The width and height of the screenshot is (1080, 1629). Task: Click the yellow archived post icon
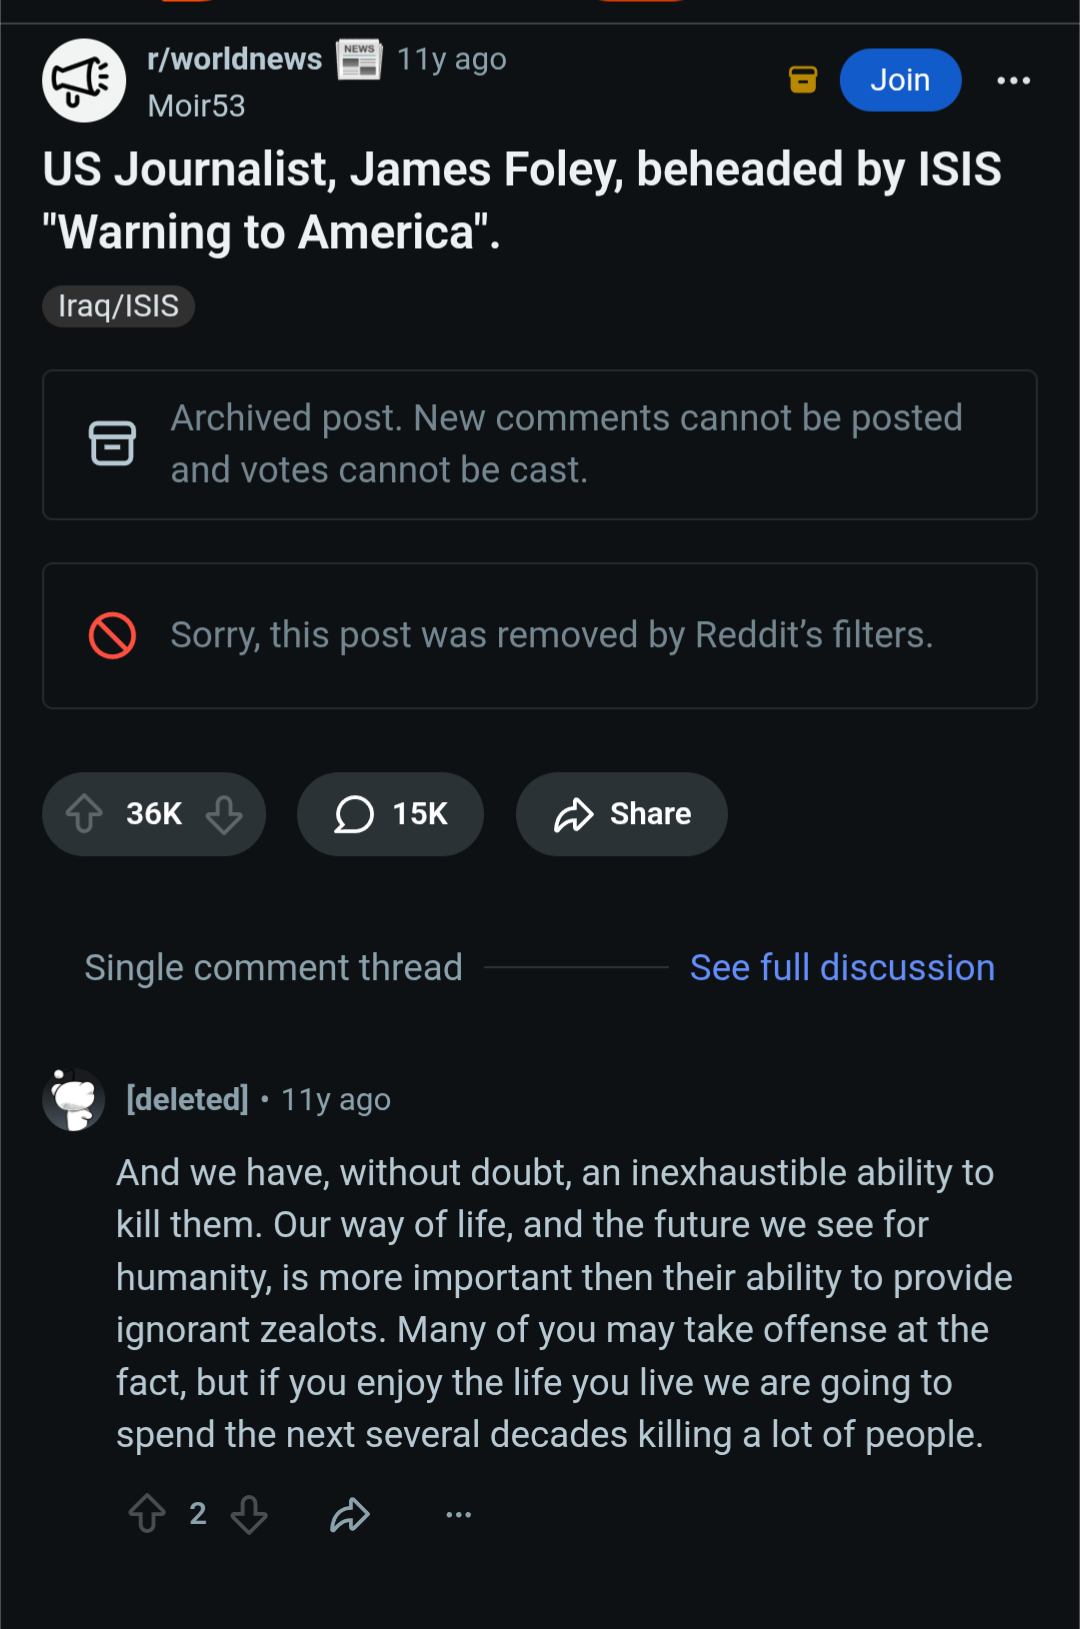click(x=803, y=80)
